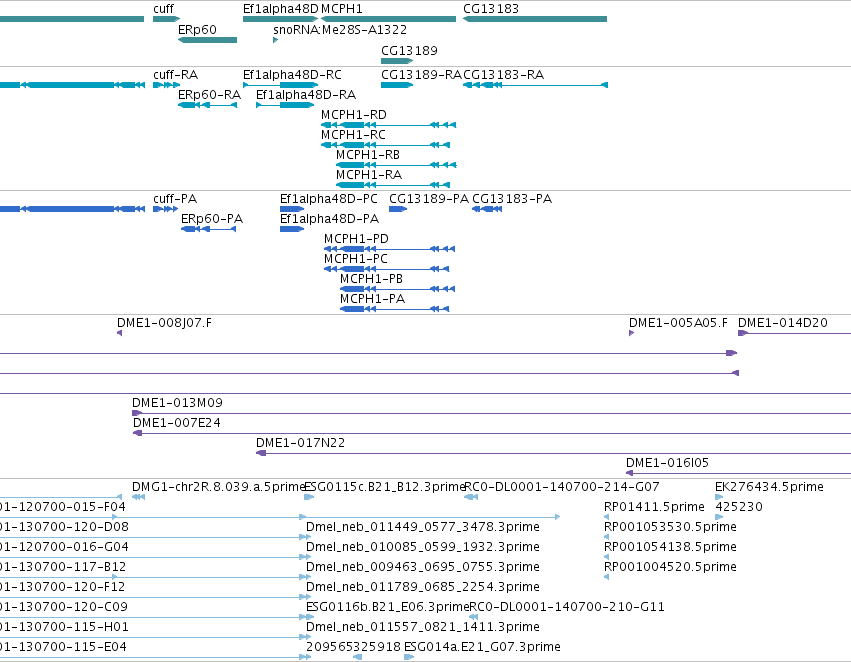Click Dmel_neb_011789_0685_2254.3prime
The image size is (851, 662).
point(422,587)
